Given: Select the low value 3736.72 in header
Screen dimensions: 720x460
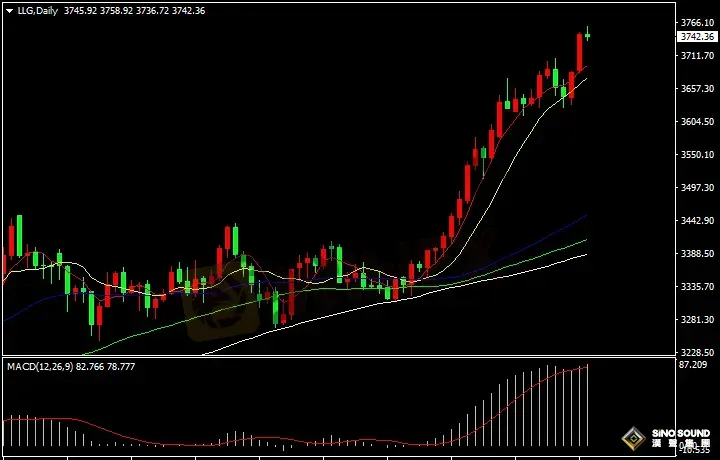Looking at the screenshot, I should tap(152, 11).
